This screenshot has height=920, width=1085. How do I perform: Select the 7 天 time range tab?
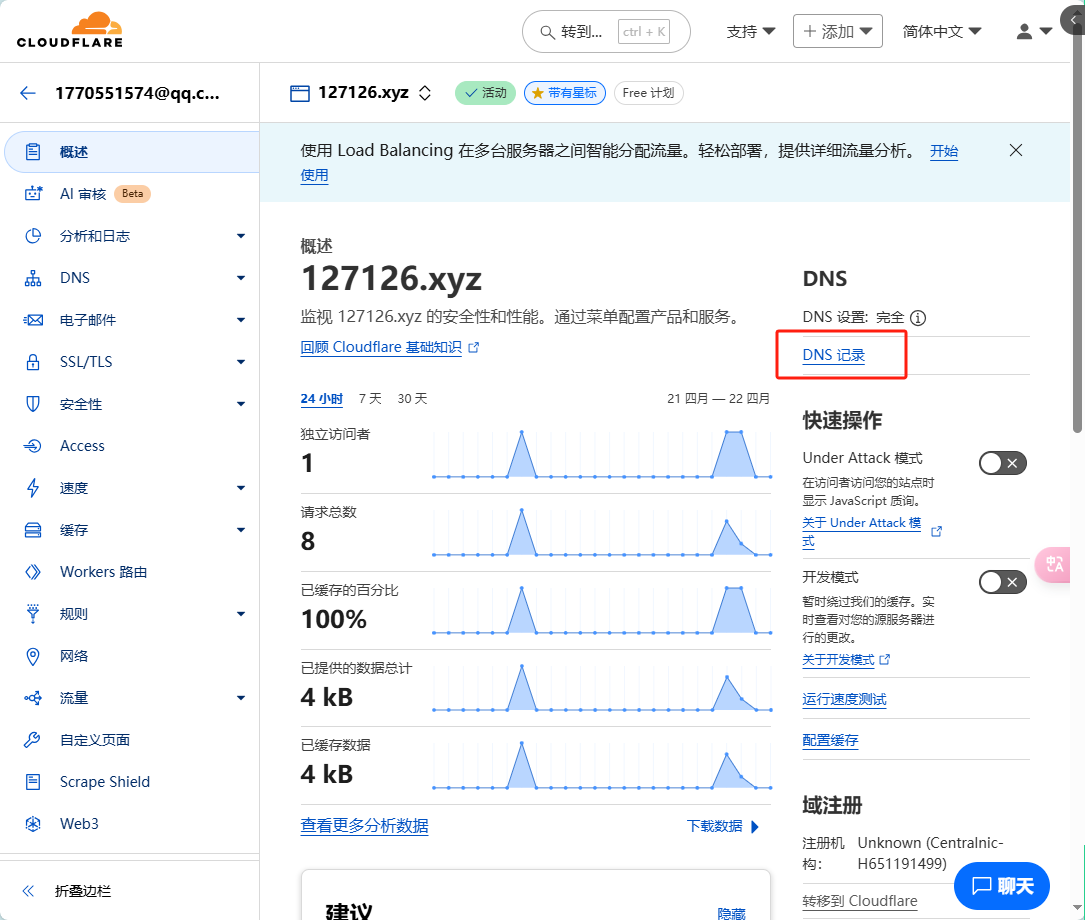click(370, 399)
